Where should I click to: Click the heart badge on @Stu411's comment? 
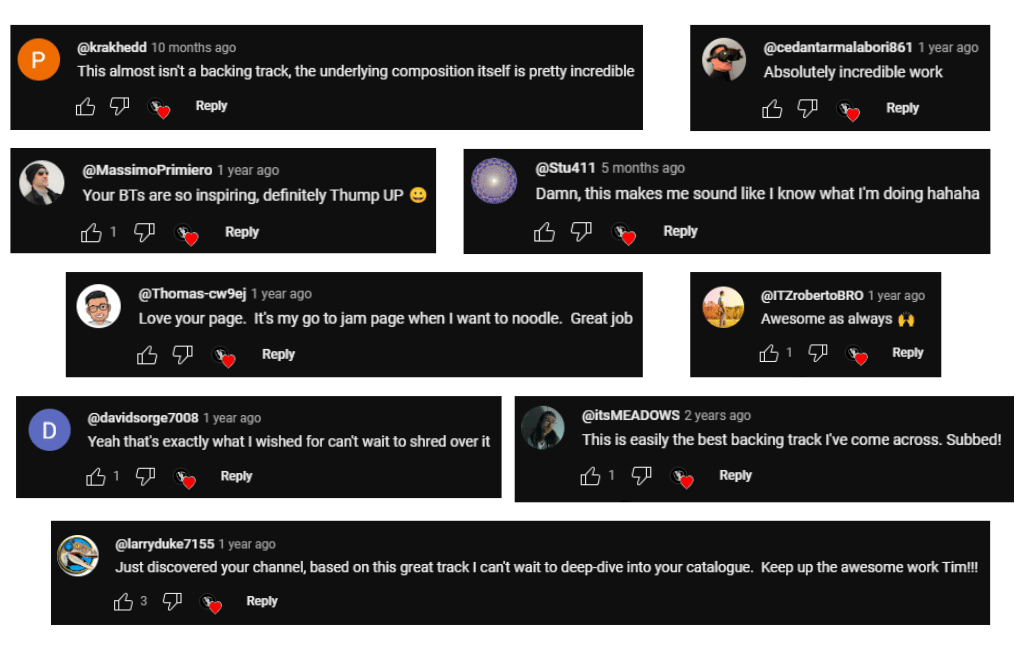624,233
